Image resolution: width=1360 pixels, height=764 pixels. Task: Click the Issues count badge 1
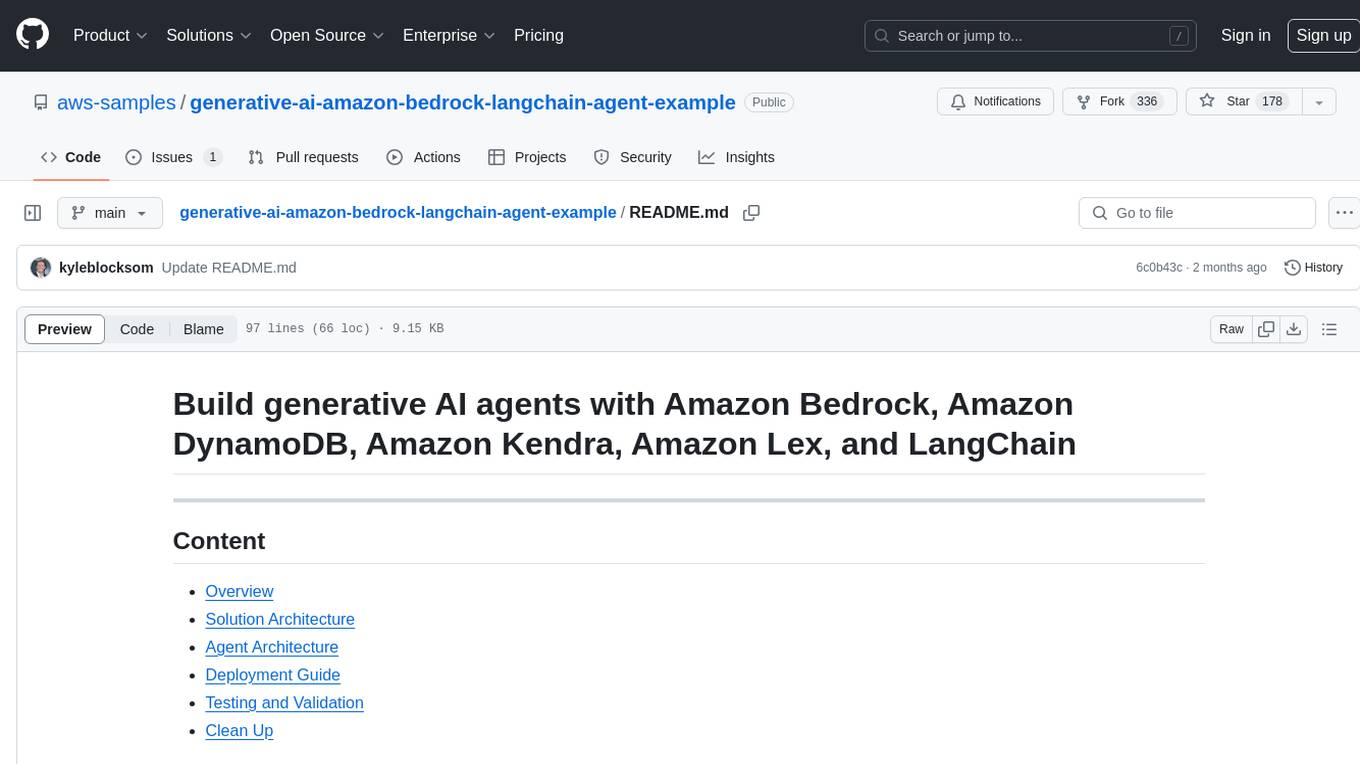(212, 157)
